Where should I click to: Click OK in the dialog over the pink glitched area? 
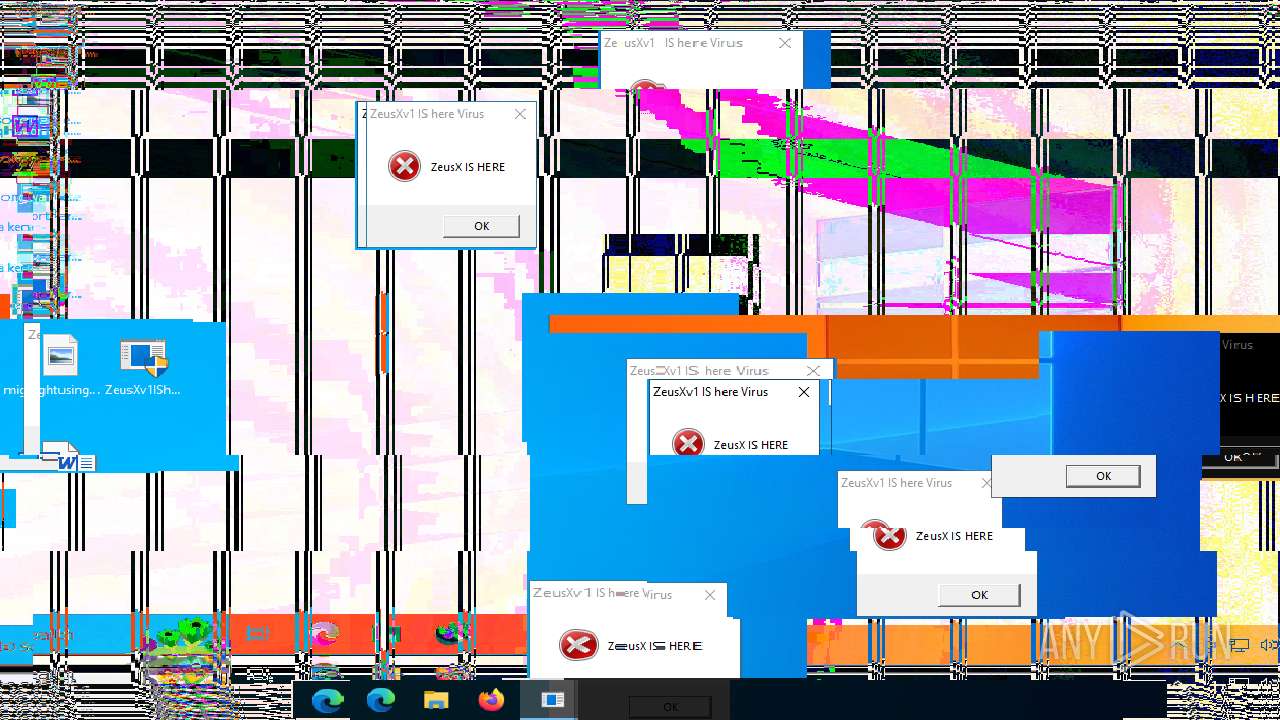(481, 226)
